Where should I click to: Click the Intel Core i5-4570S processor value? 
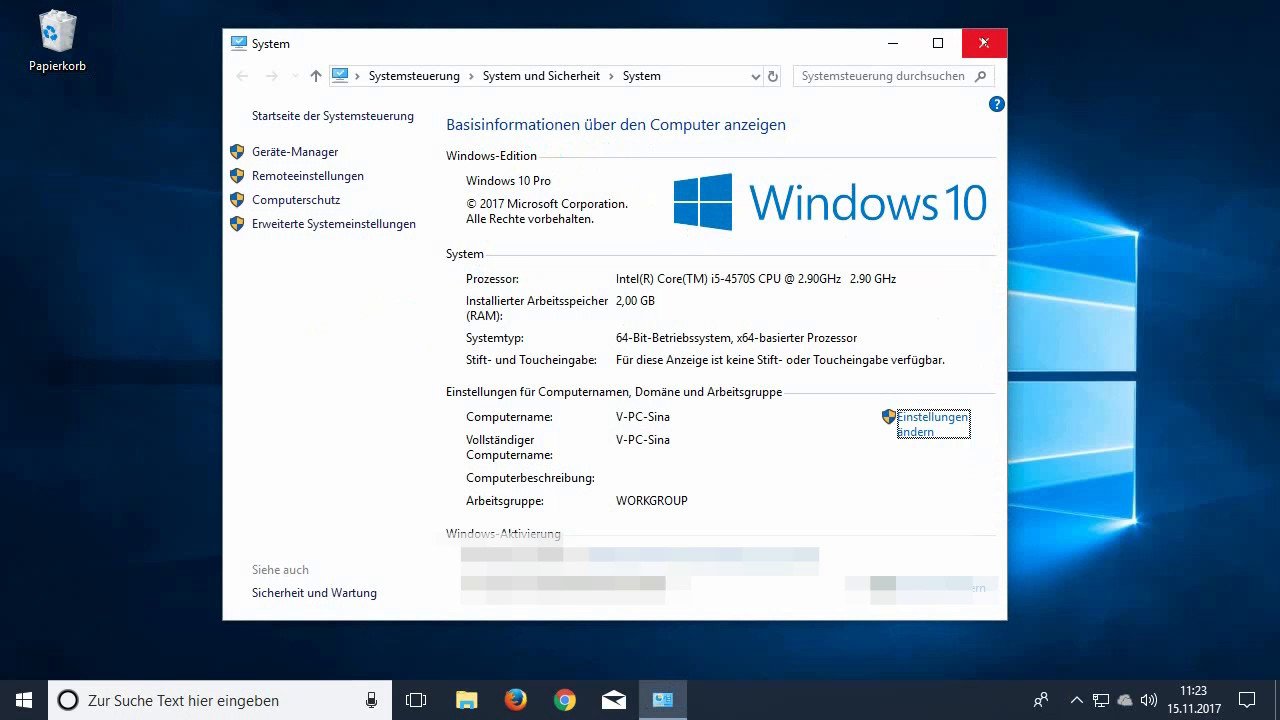tap(756, 279)
